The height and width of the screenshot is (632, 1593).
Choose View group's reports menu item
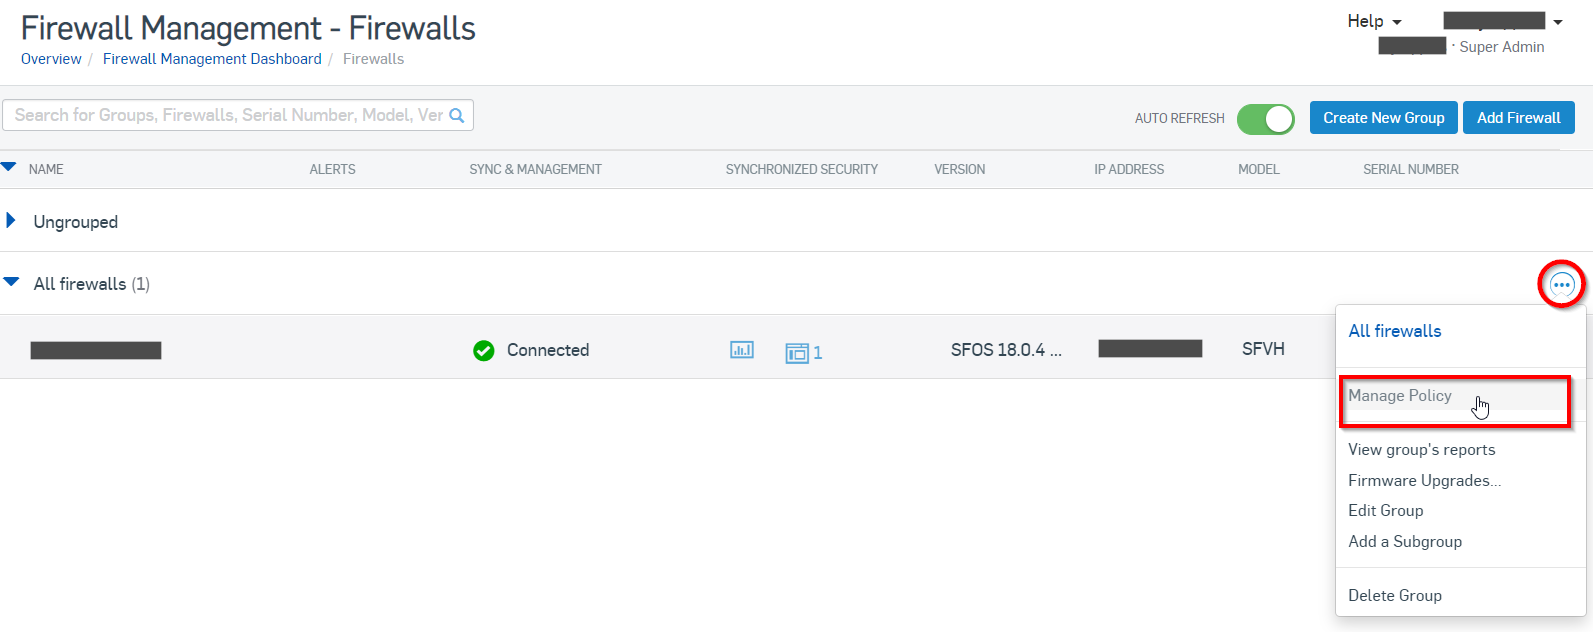pyautogui.click(x=1421, y=450)
